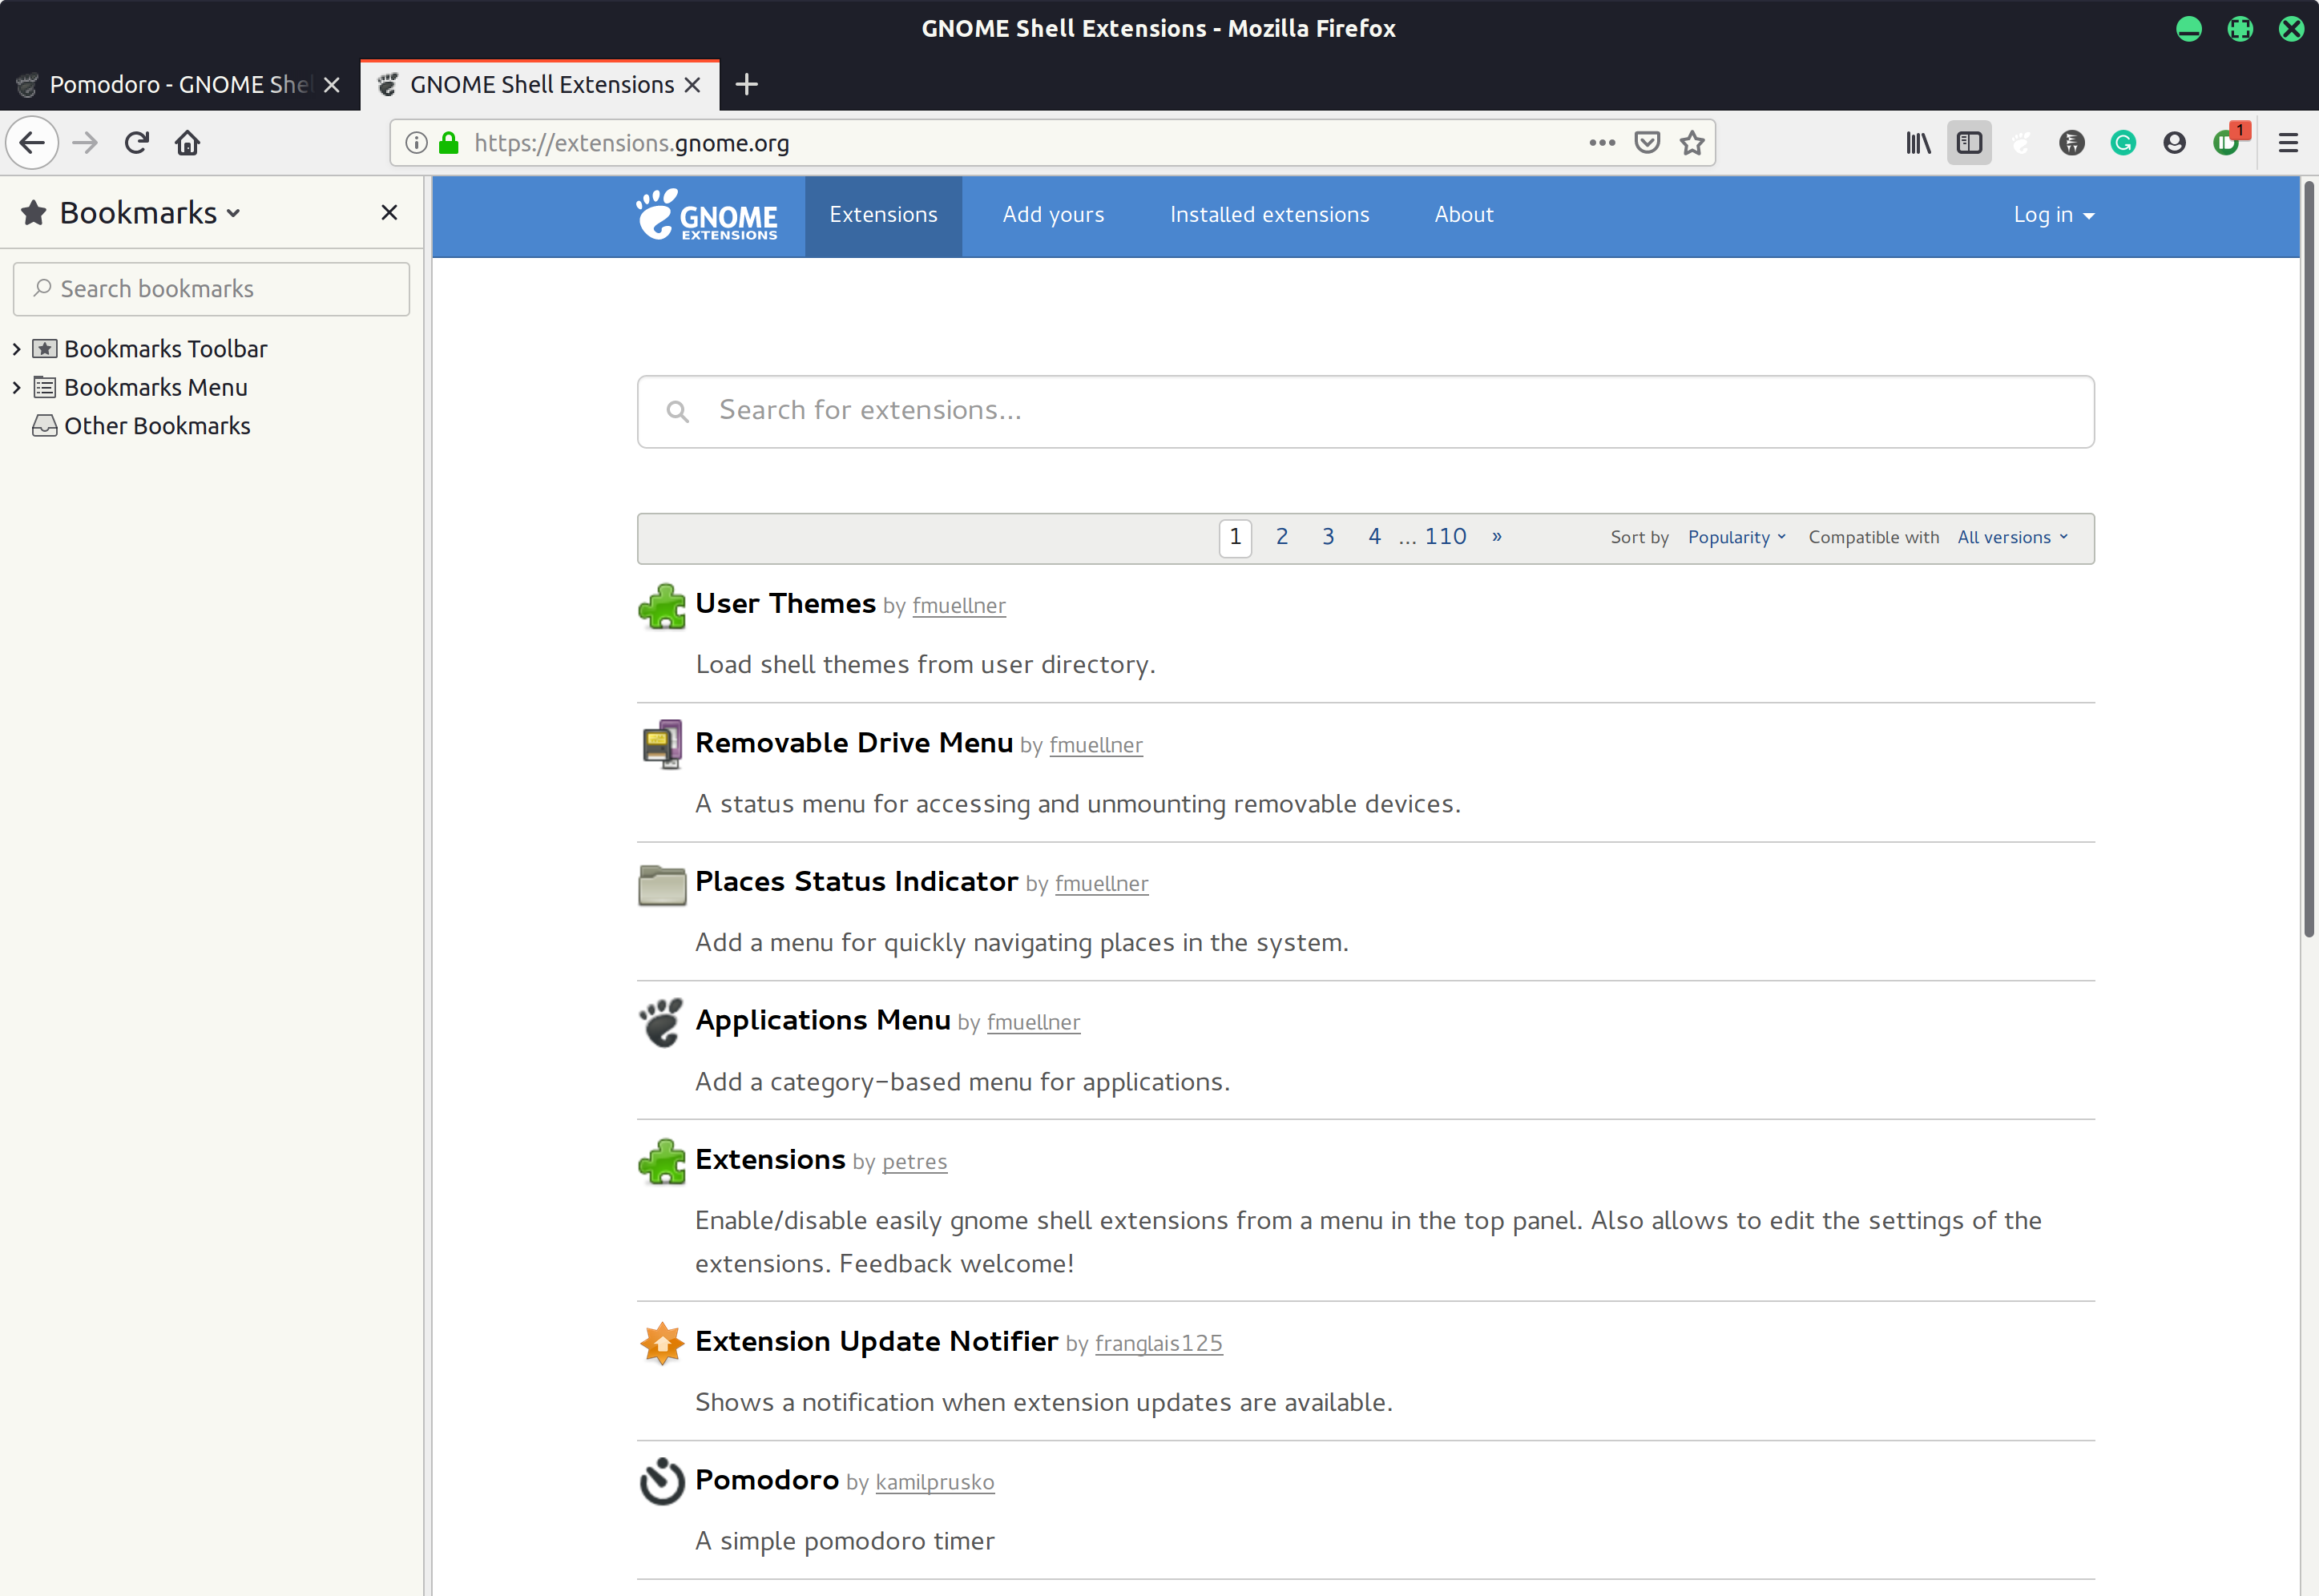Screen dimensions: 2319x1596
Task: Click the page vertical scrollbar
Action: 2309,560
